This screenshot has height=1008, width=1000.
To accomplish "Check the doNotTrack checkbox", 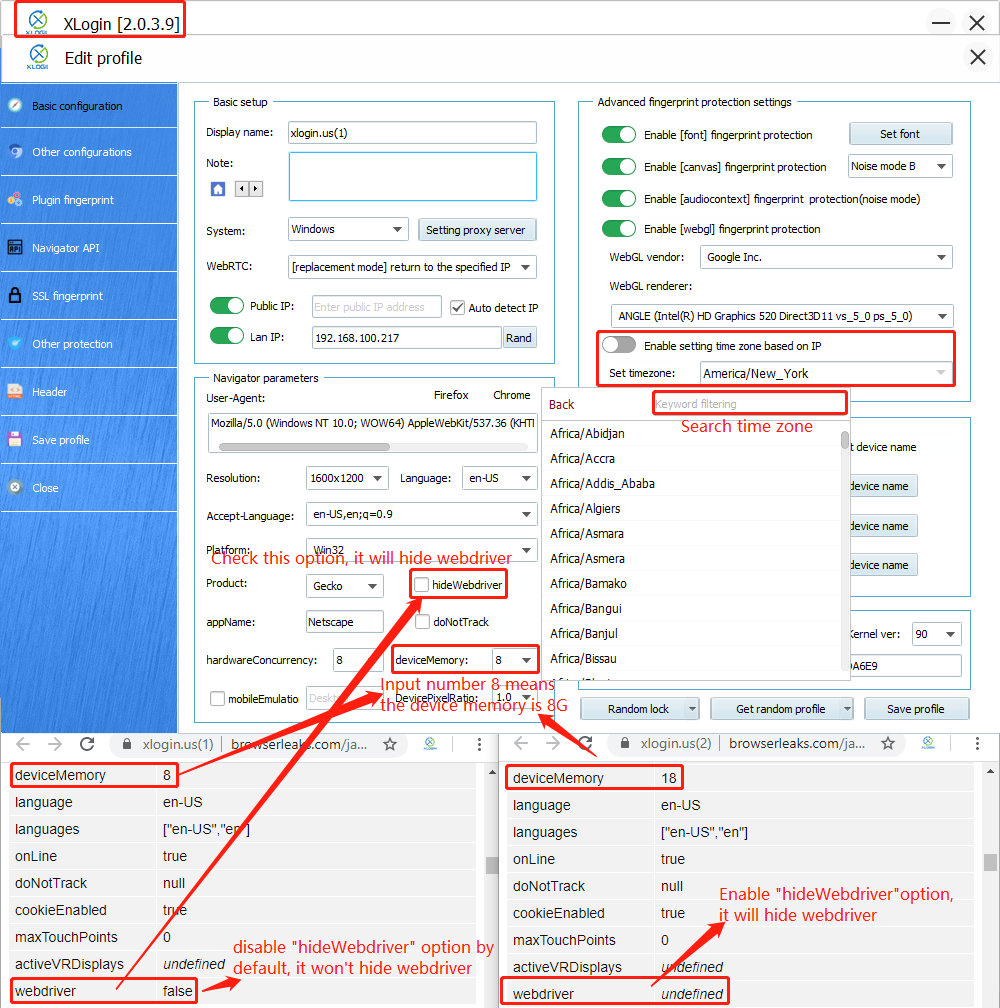I will (x=422, y=622).
